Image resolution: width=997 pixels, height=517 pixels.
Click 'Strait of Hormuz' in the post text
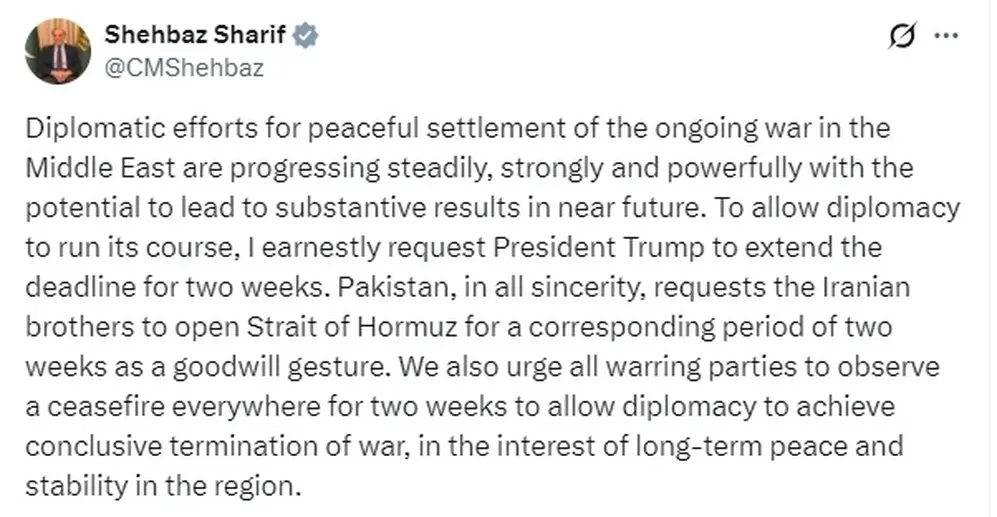352,327
